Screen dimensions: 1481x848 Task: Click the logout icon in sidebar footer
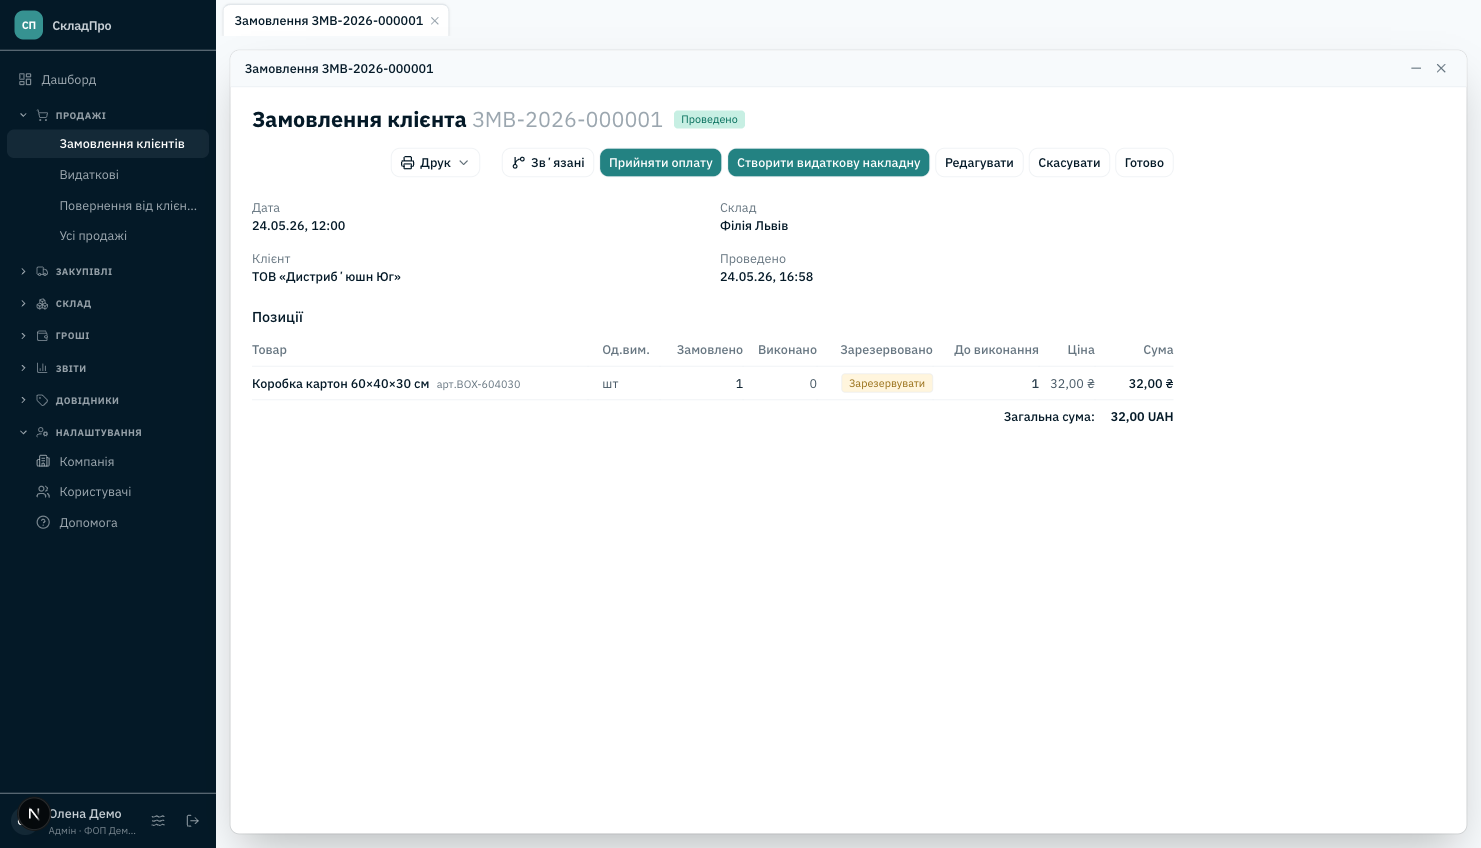click(193, 821)
